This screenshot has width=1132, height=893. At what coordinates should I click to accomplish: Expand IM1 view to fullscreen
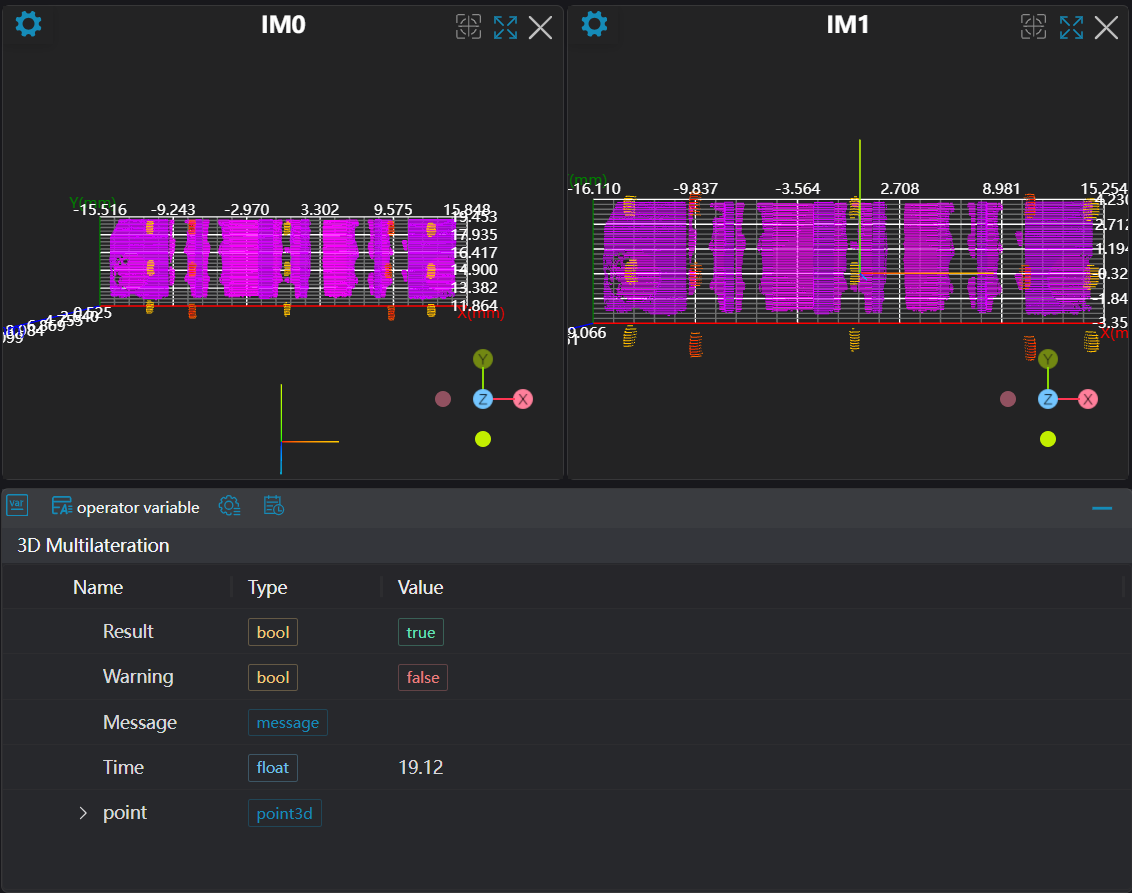tap(1071, 27)
